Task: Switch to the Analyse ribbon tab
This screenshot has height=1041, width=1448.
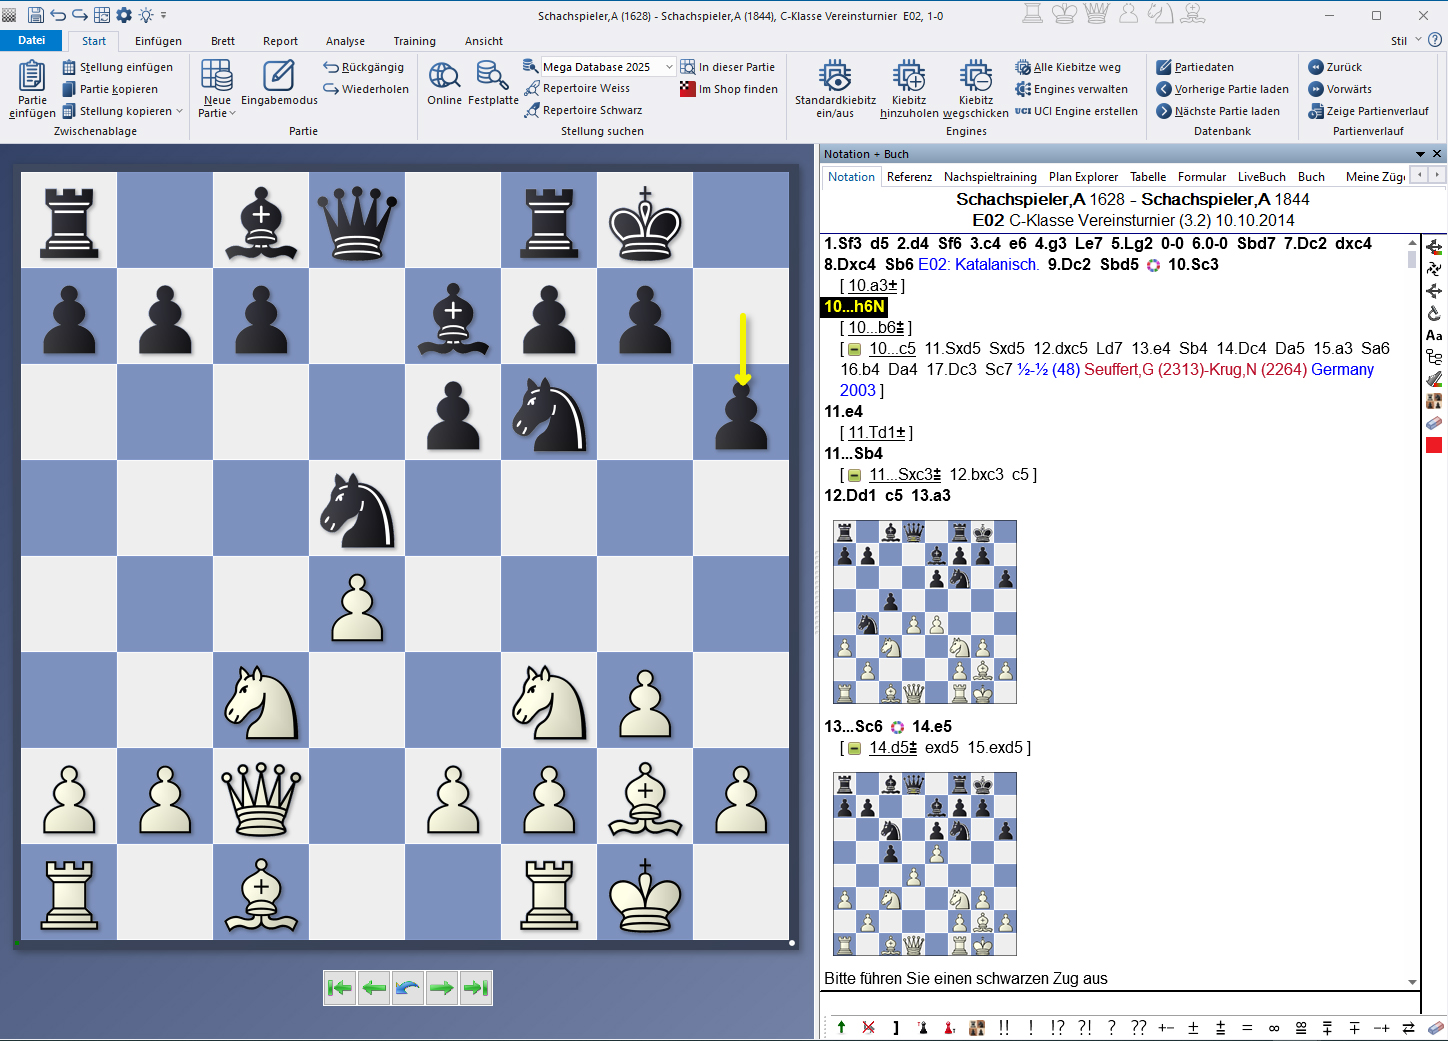Action: click(x=345, y=41)
